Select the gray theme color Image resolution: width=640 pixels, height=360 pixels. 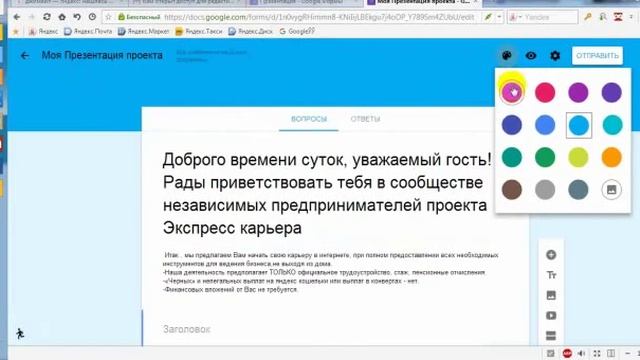[545, 189]
